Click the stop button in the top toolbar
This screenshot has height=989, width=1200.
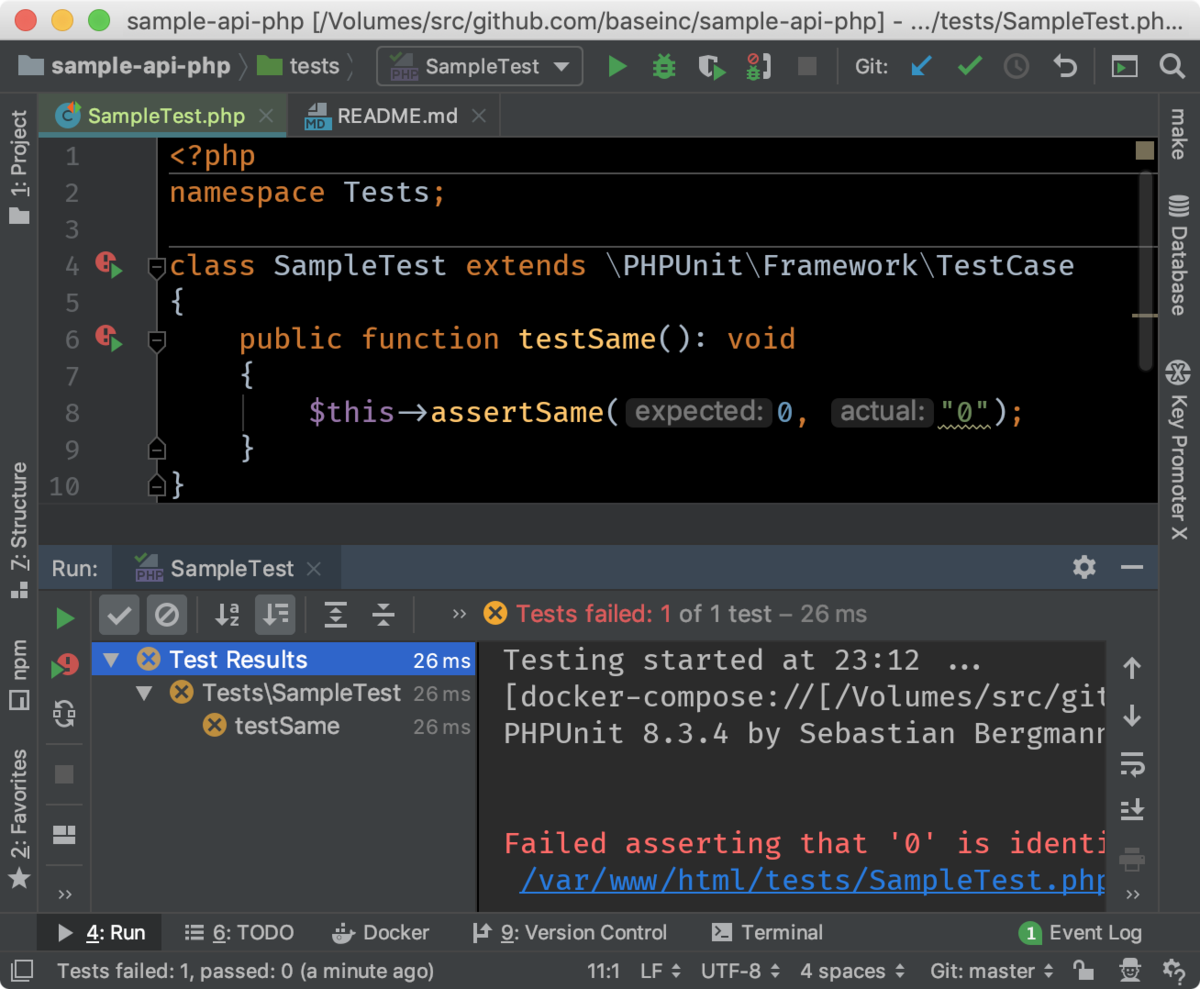point(806,67)
